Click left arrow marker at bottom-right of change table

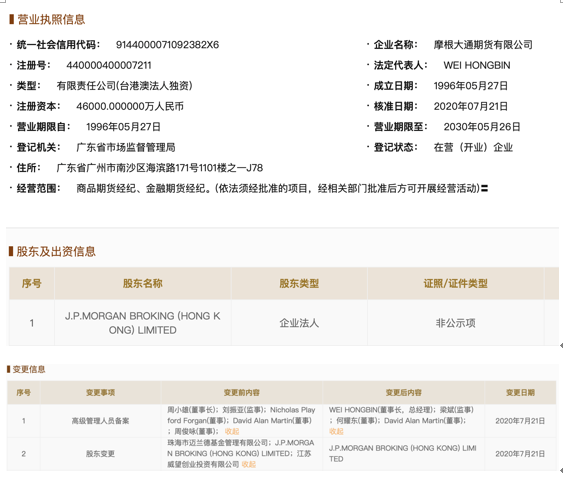click(561, 471)
